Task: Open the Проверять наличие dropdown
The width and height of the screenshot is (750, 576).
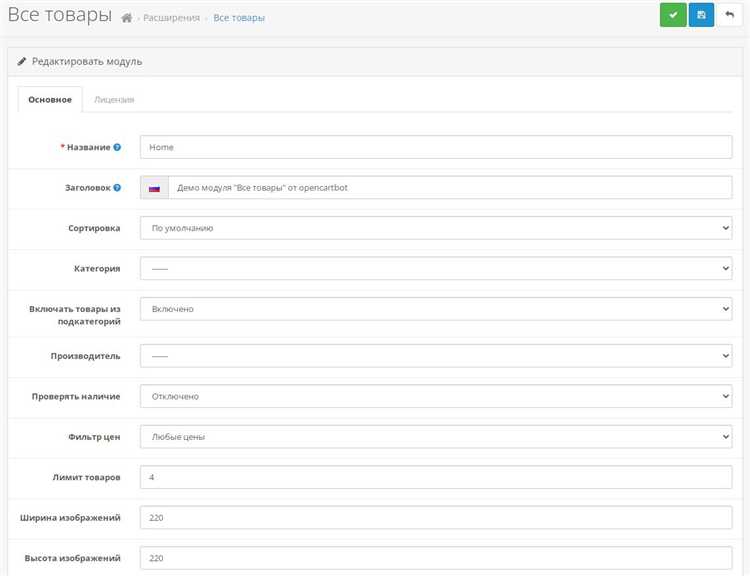Action: (436, 396)
